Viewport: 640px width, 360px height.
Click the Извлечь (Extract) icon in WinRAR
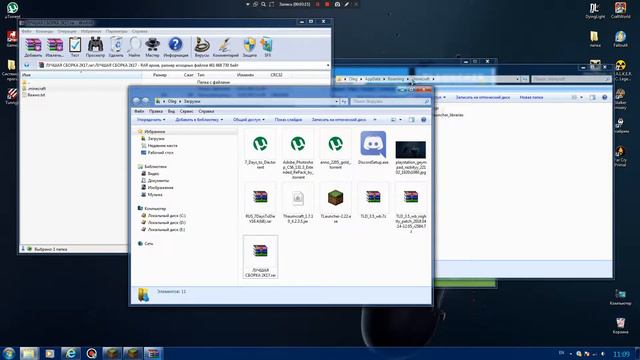pos(55,47)
